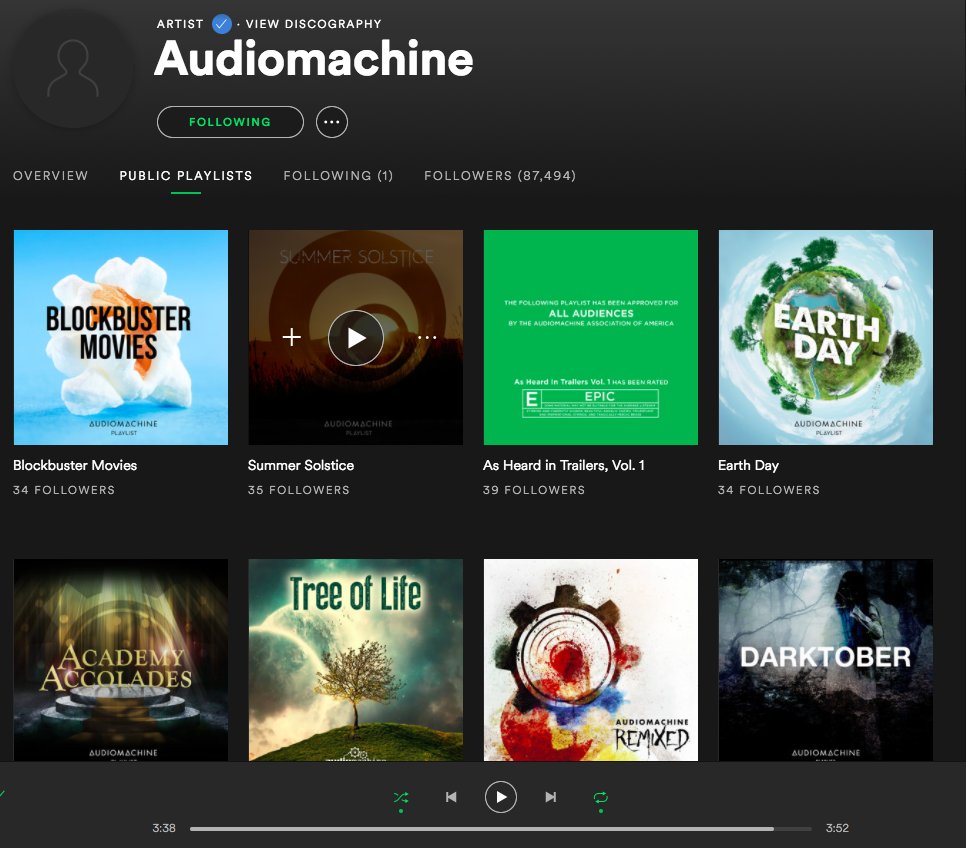This screenshot has height=848, width=966.
Task: Open the Blockbuster Movies playlist cover
Action: [121, 337]
